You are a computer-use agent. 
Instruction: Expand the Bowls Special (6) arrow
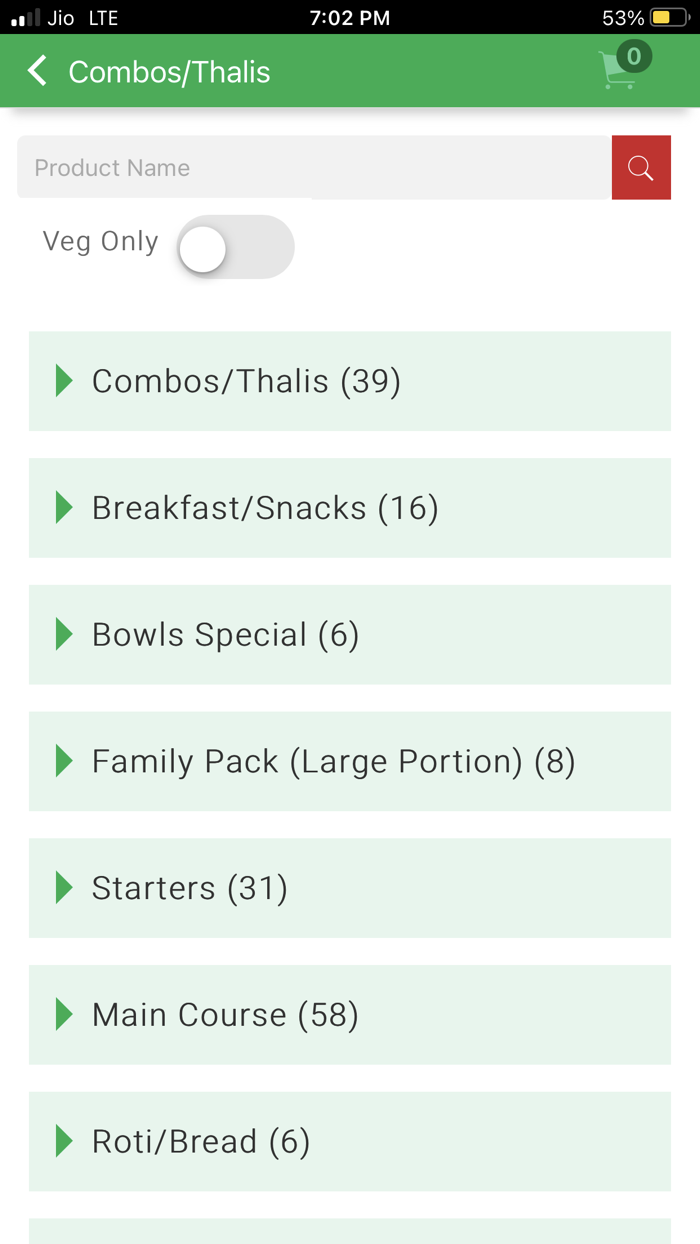point(64,634)
